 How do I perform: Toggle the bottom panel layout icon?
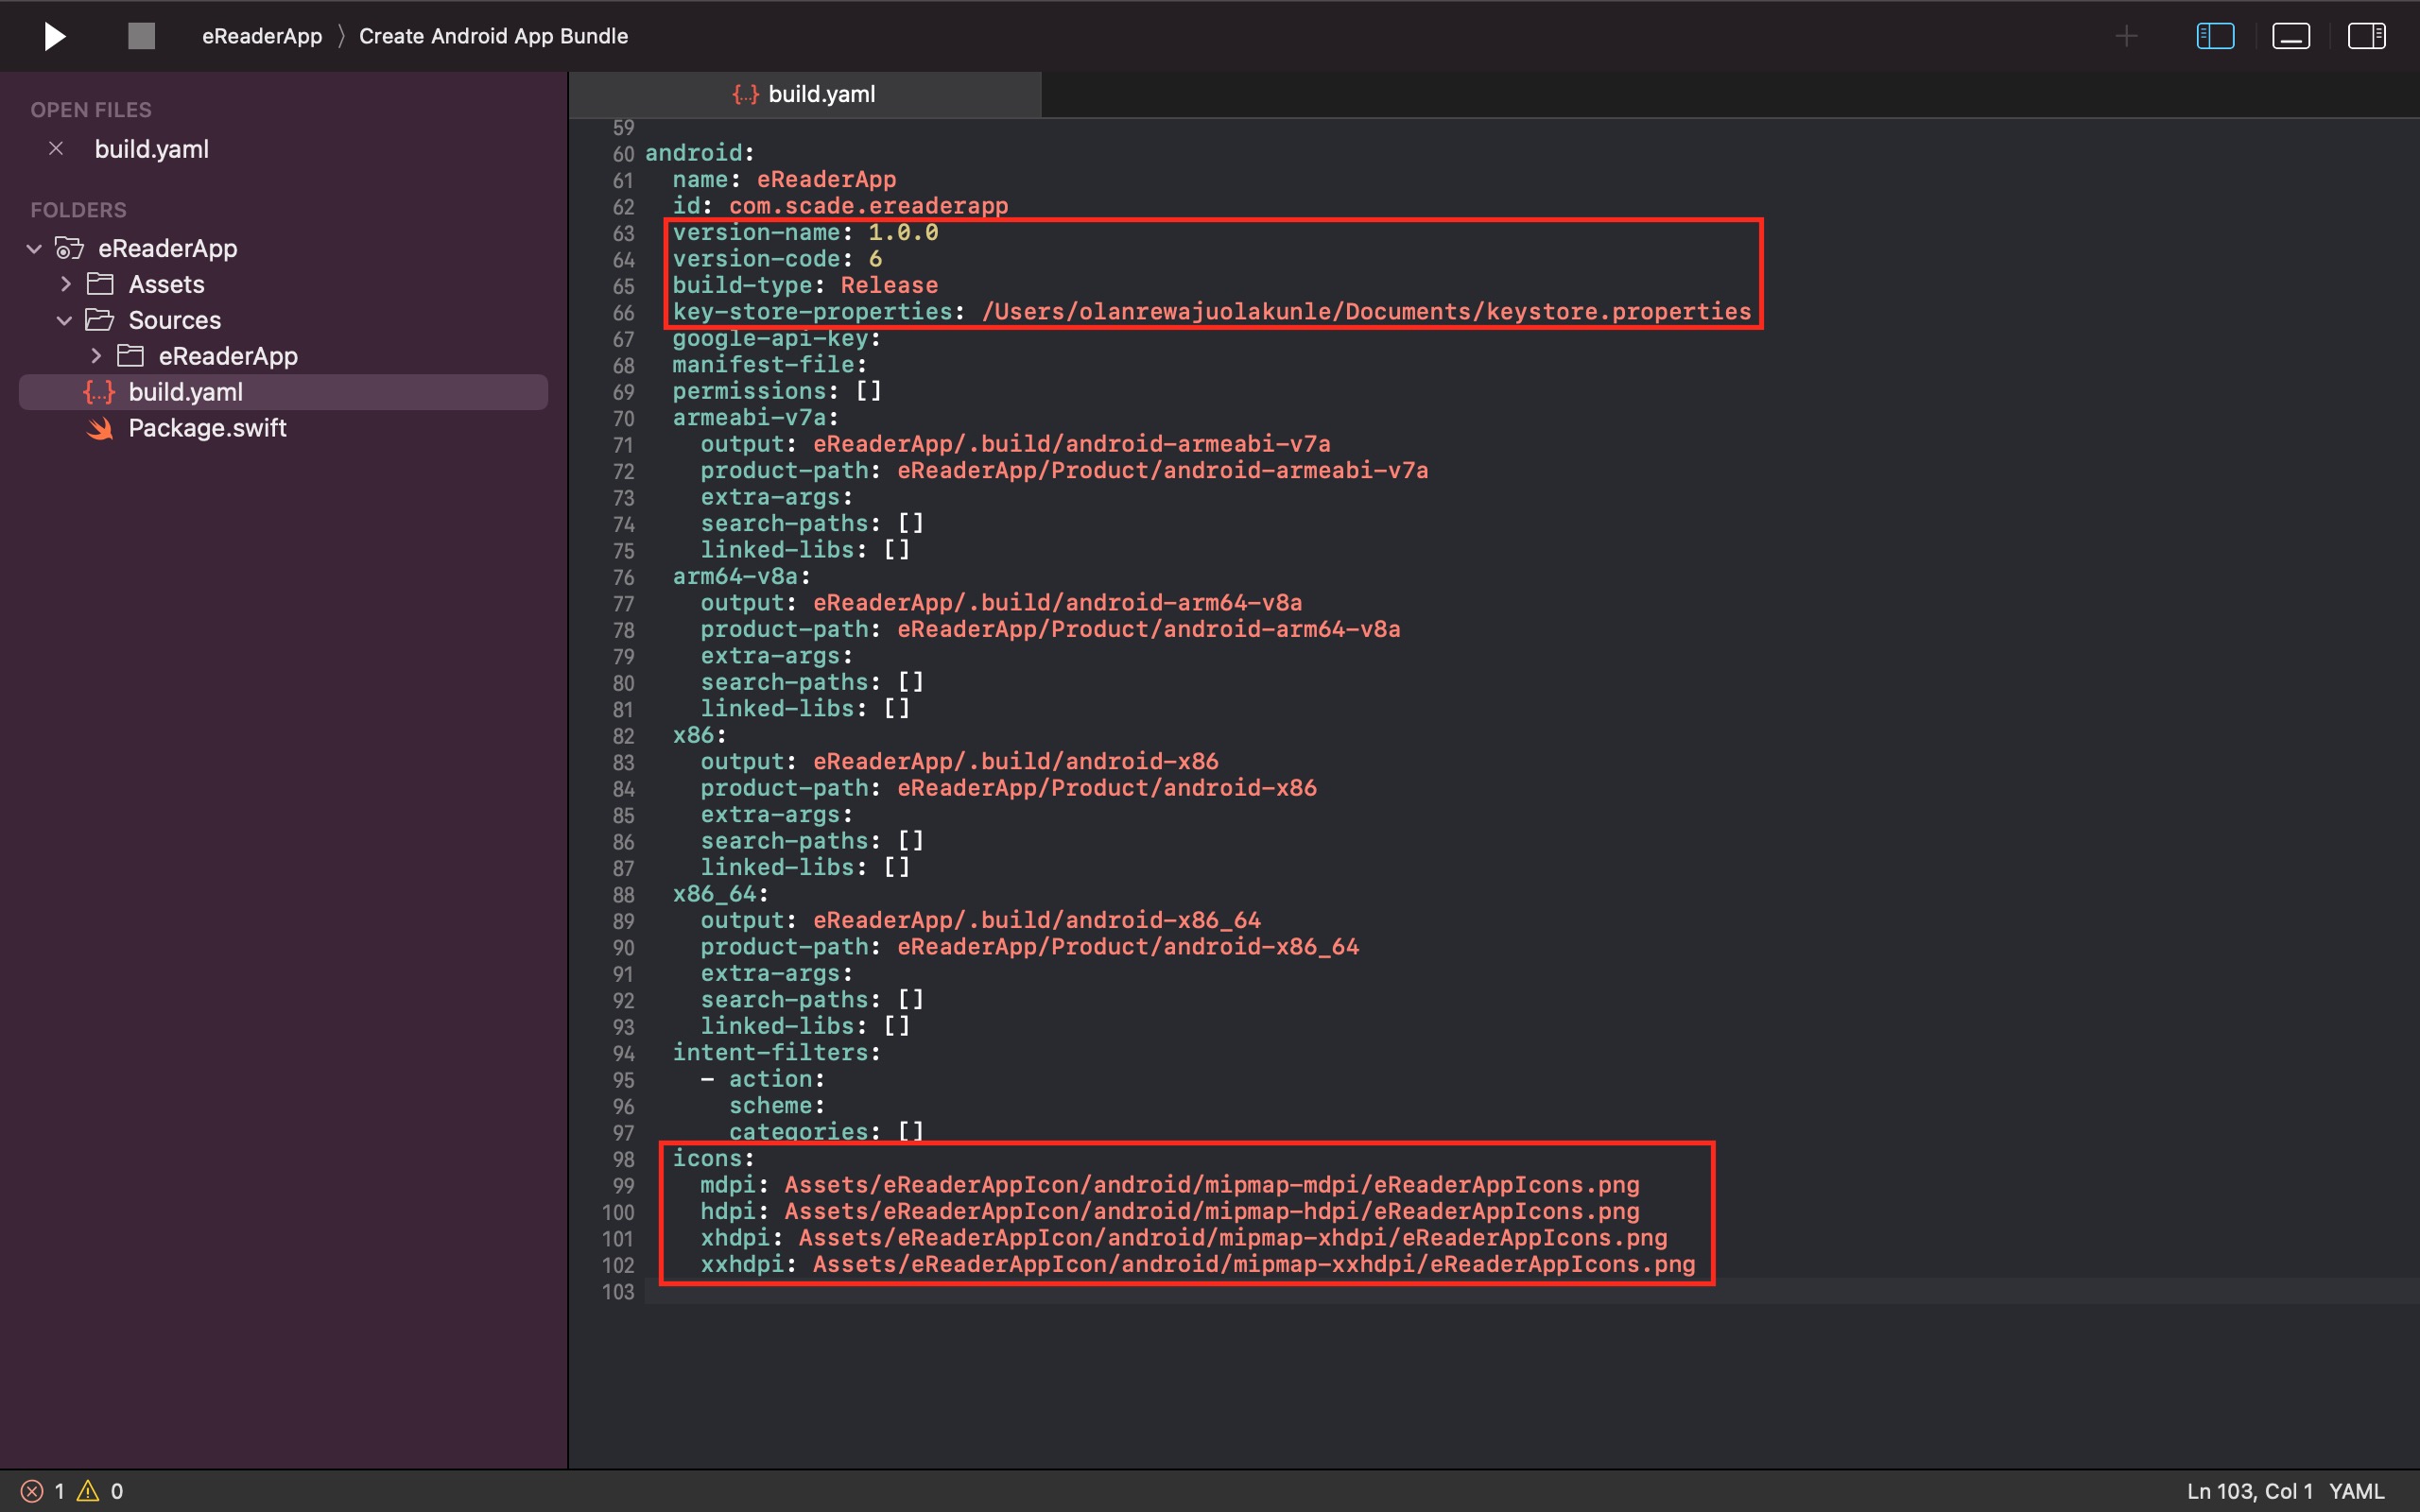click(2290, 36)
